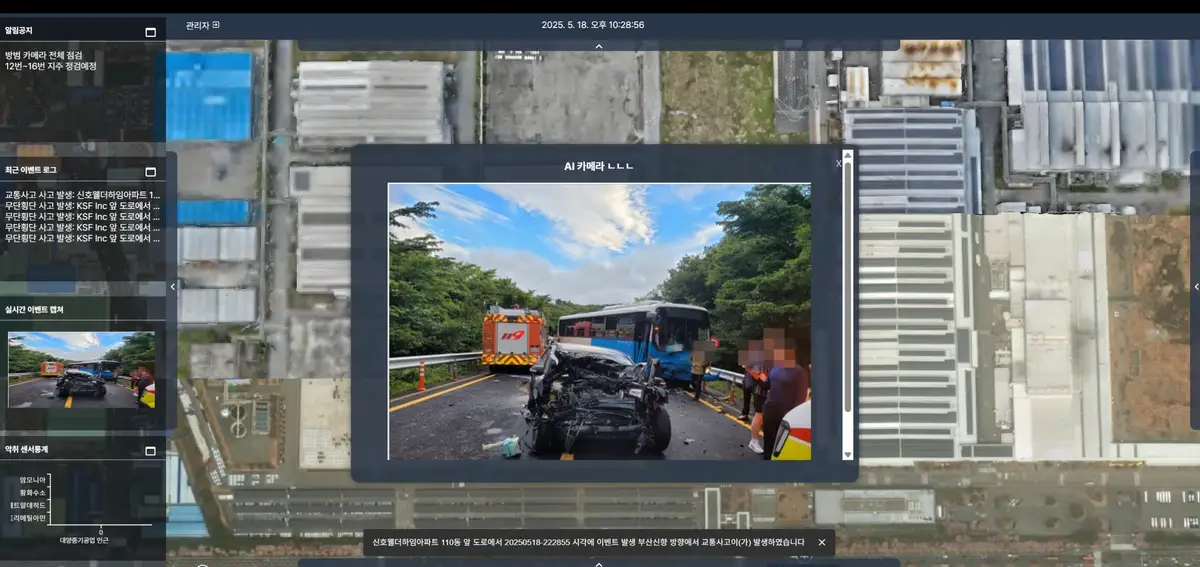The image size is (1200, 567).
Task: Collapse the top panel using the chevron
Action: [x=599, y=46]
